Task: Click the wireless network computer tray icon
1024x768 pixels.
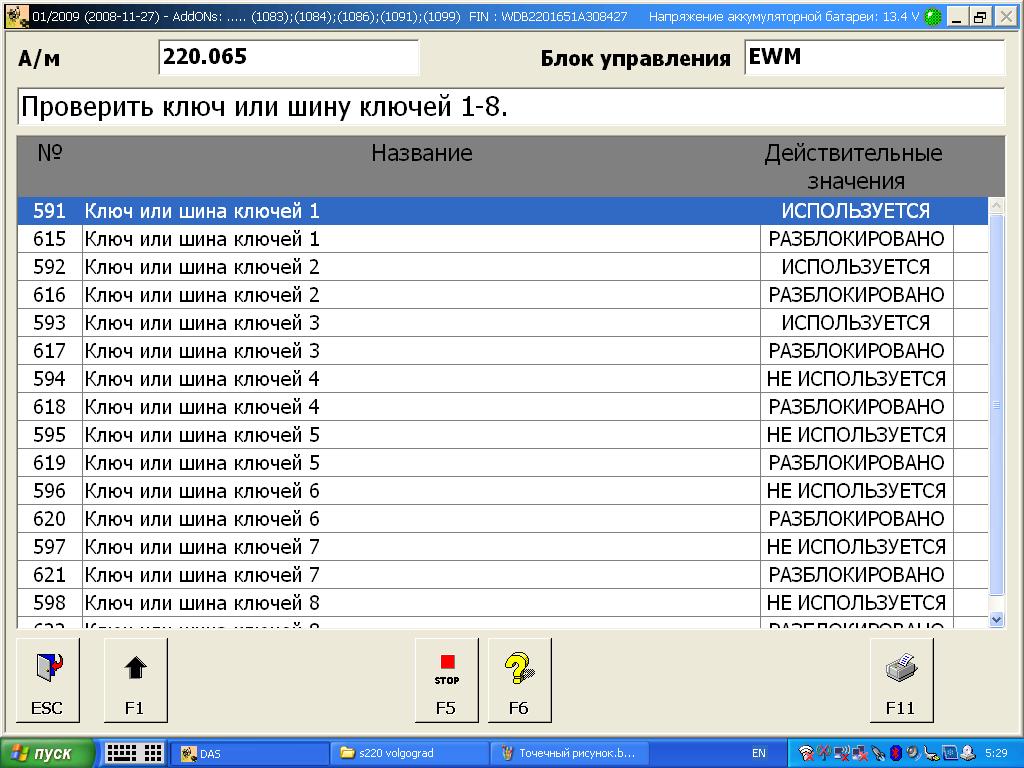Action: tap(842, 753)
